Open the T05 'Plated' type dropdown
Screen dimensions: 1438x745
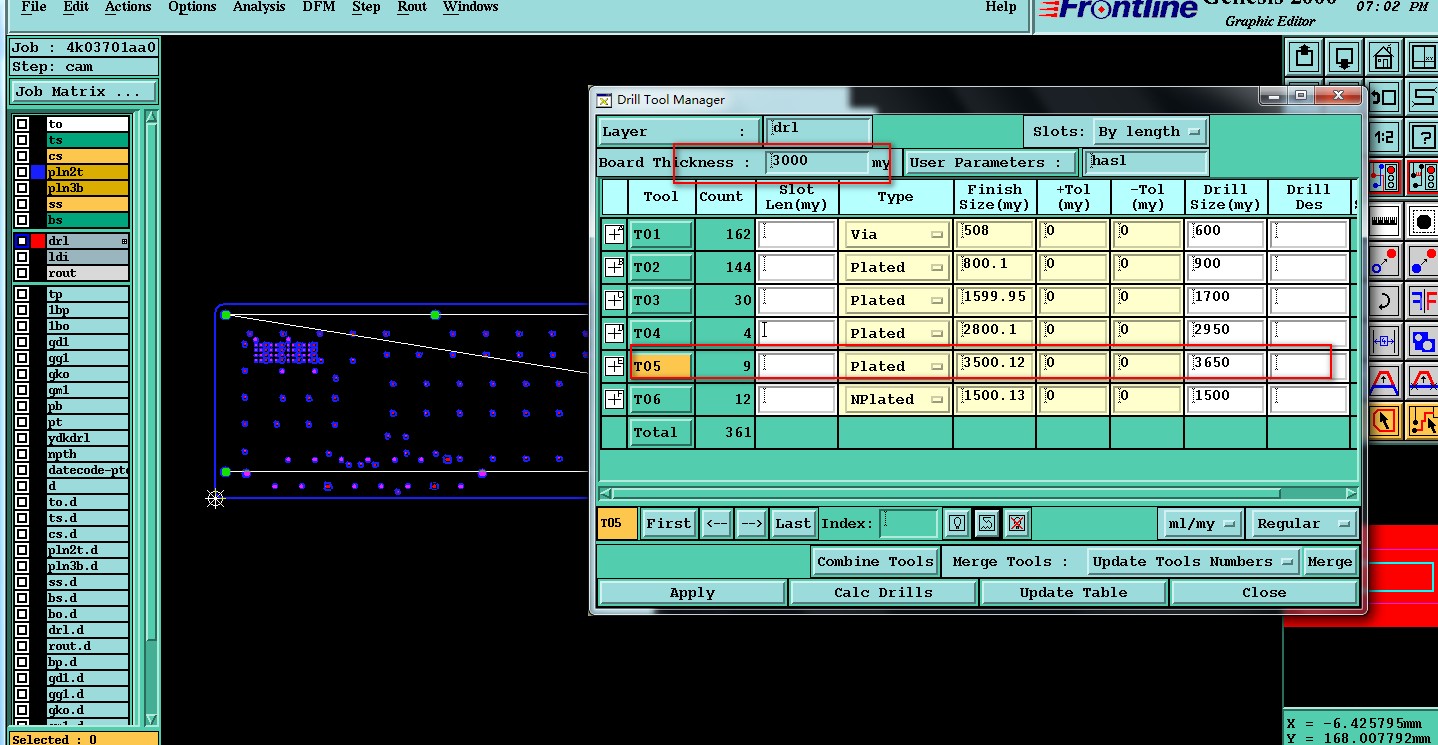tap(895, 366)
